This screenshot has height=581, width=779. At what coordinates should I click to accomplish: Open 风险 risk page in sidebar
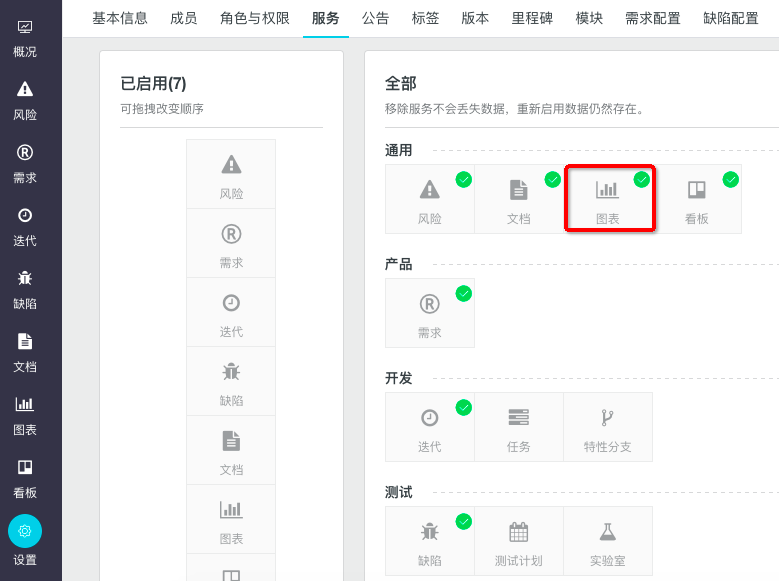[x=25, y=101]
